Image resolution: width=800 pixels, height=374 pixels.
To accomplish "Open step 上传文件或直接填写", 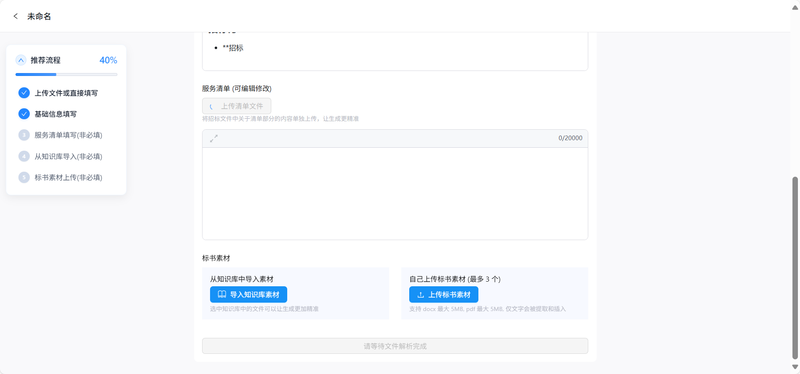I will click(x=66, y=93).
